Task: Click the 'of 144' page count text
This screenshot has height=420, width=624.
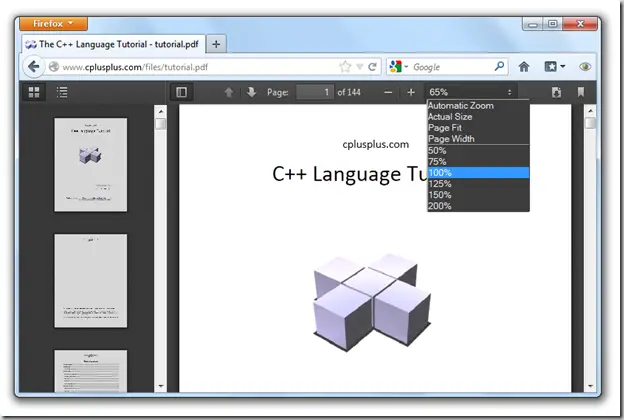Action: point(349,92)
